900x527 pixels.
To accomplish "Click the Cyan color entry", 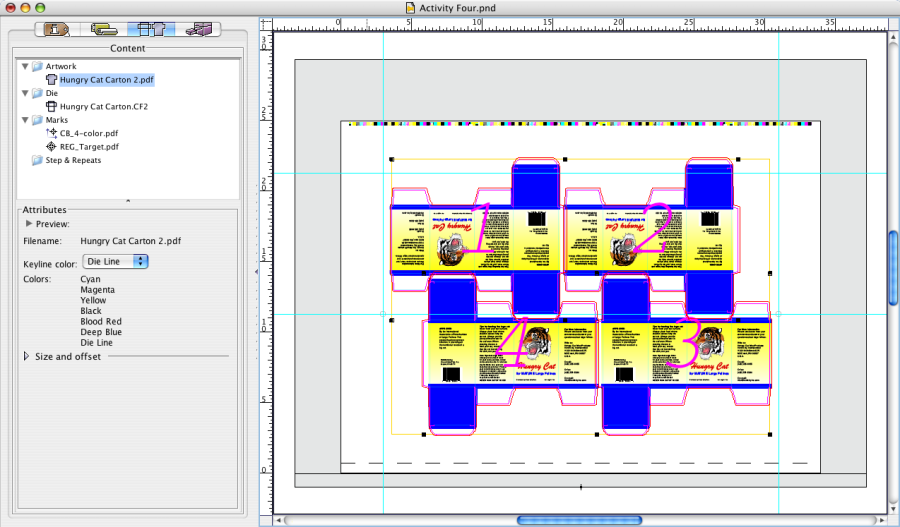I will pyautogui.click(x=90, y=279).
